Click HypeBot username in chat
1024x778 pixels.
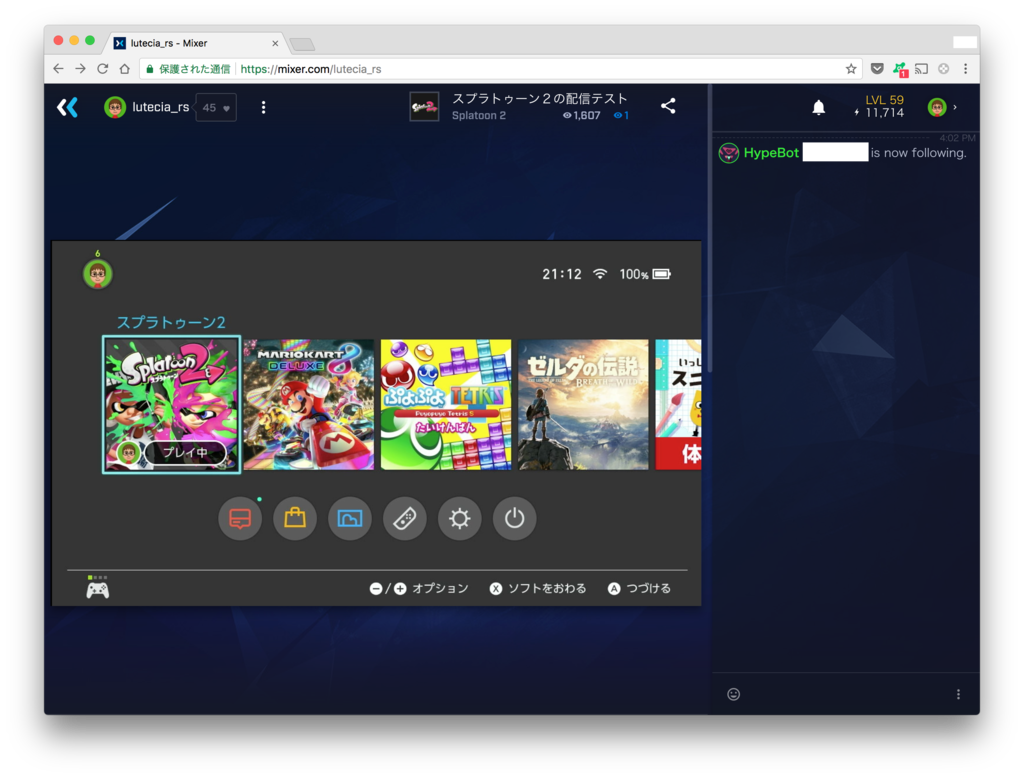point(771,153)
